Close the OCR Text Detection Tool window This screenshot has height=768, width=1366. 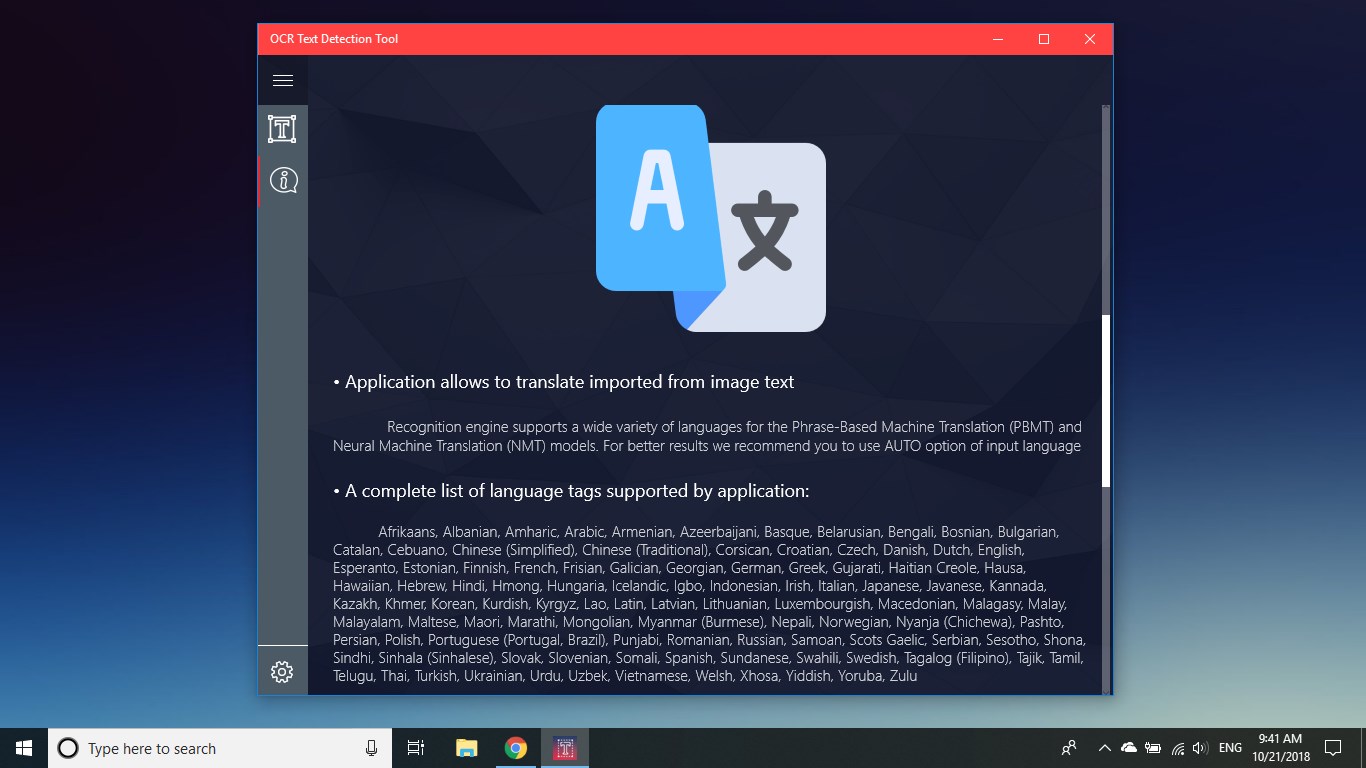[x=1090, y=39]
